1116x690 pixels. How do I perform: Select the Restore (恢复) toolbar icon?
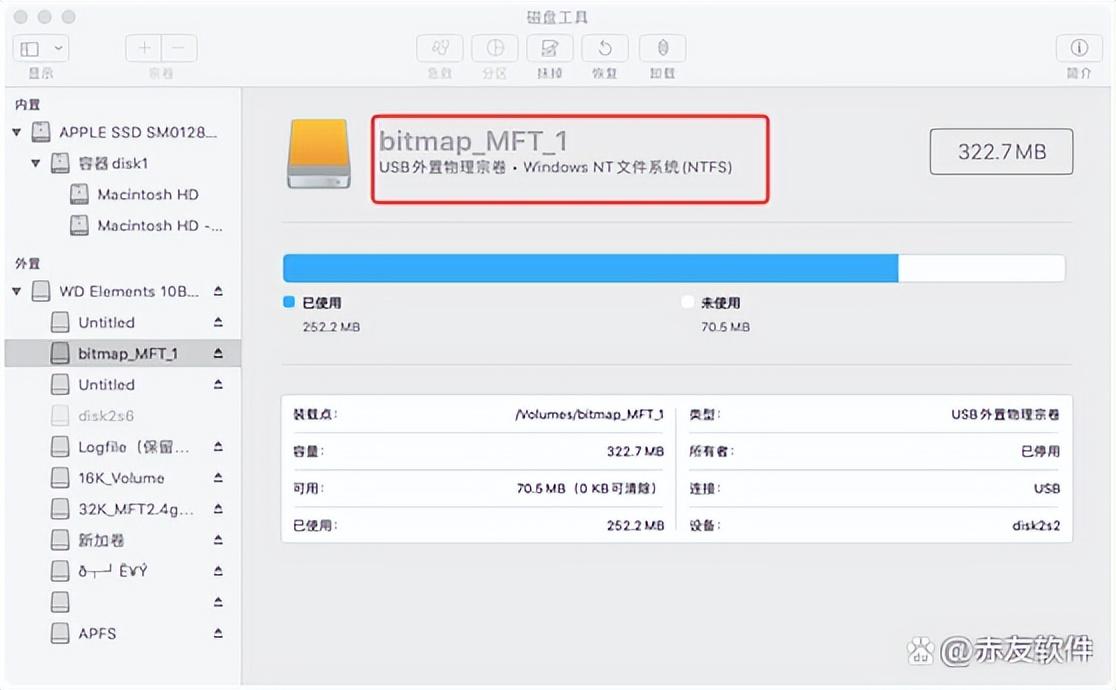coord(604,47)
